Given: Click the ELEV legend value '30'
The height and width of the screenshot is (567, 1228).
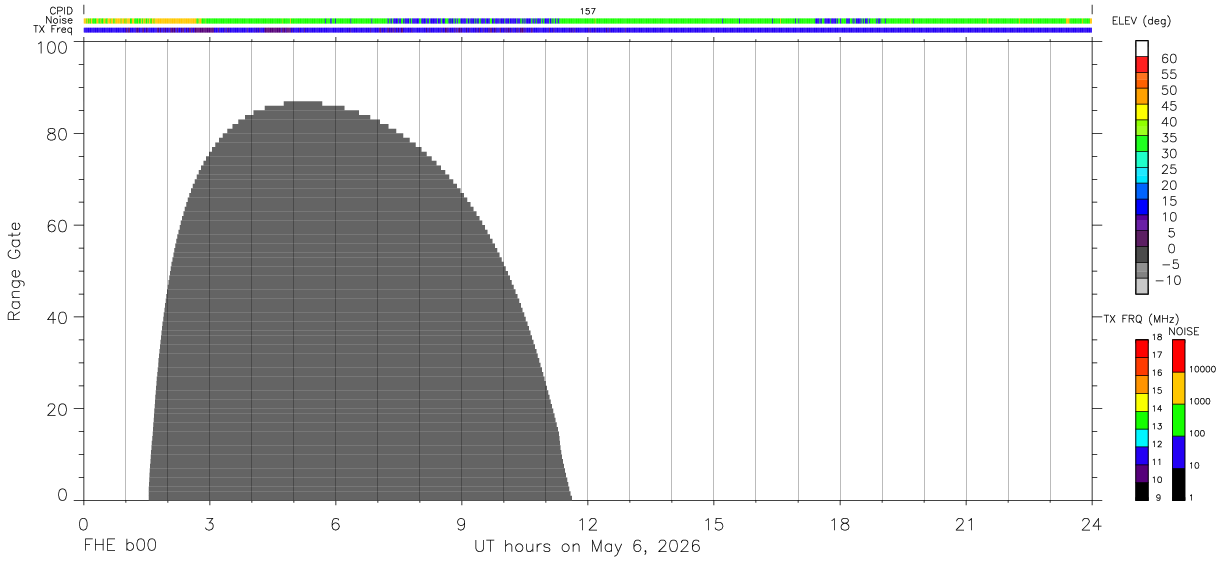Looking at the screenshot, I should [1168, 153].
